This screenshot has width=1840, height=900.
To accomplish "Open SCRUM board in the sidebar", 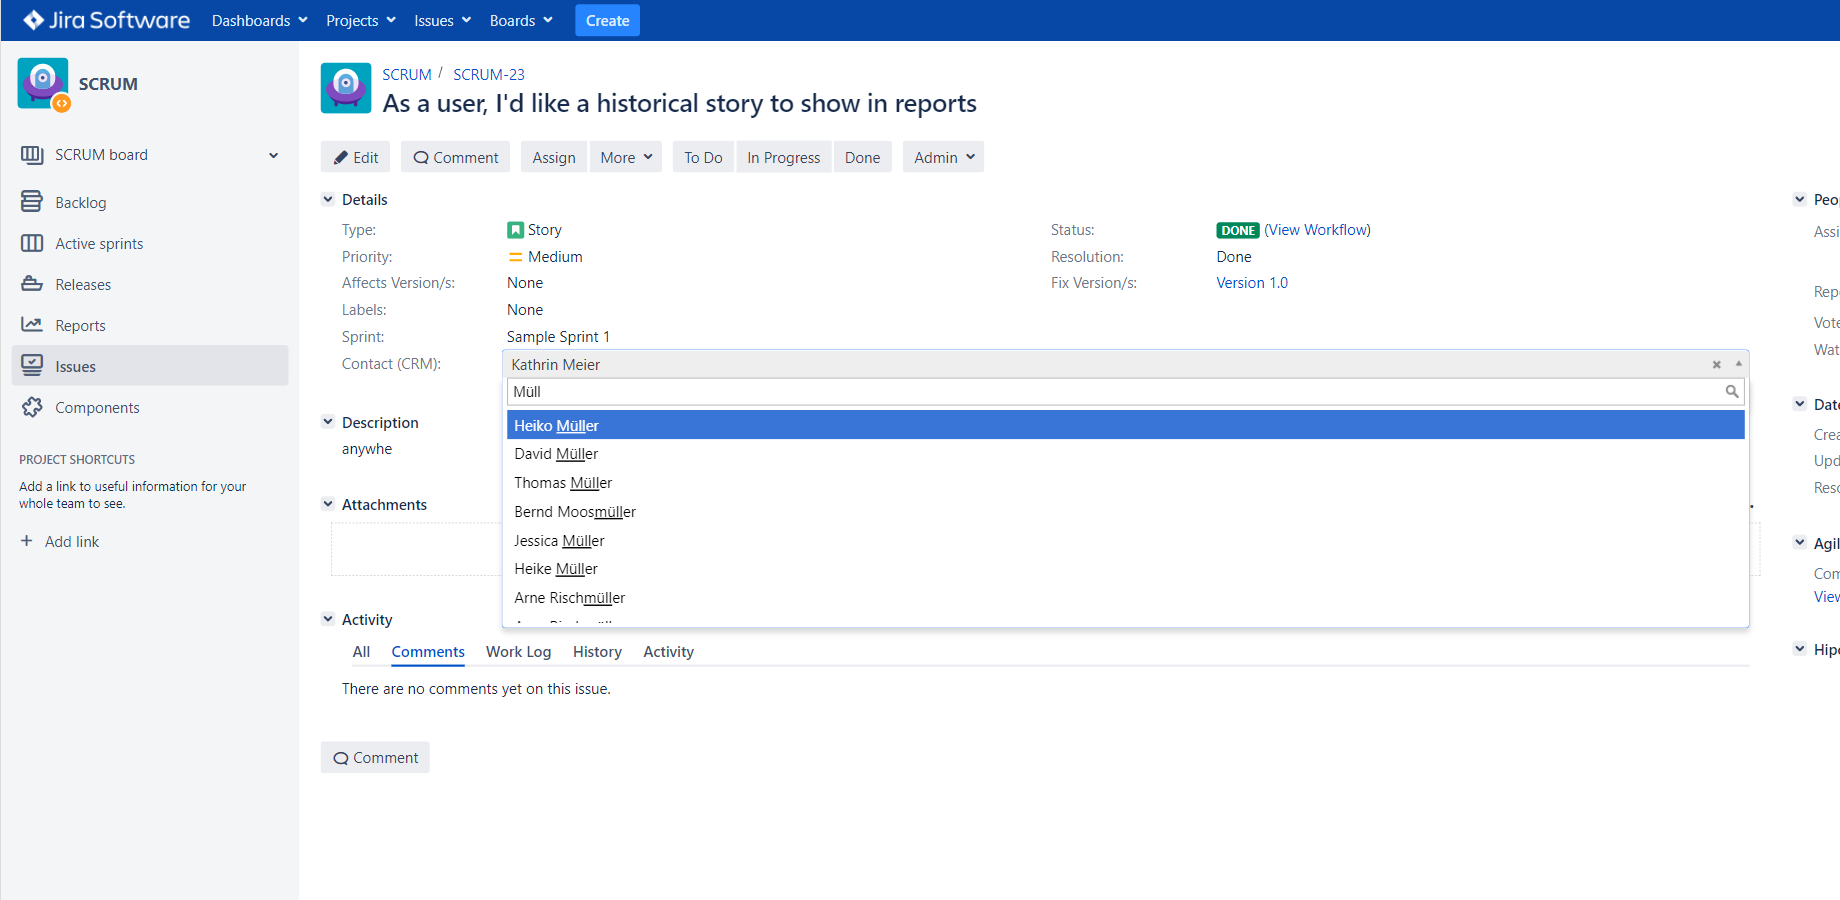I will (100, 155).
